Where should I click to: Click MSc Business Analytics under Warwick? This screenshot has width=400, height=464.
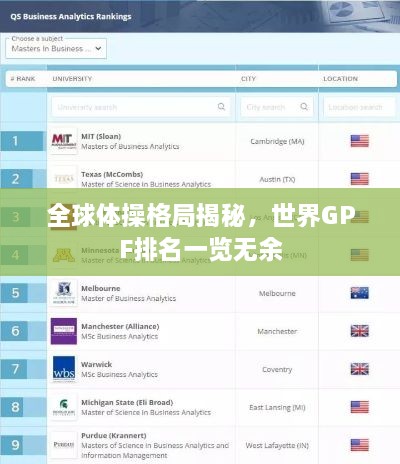pos(120,374)
